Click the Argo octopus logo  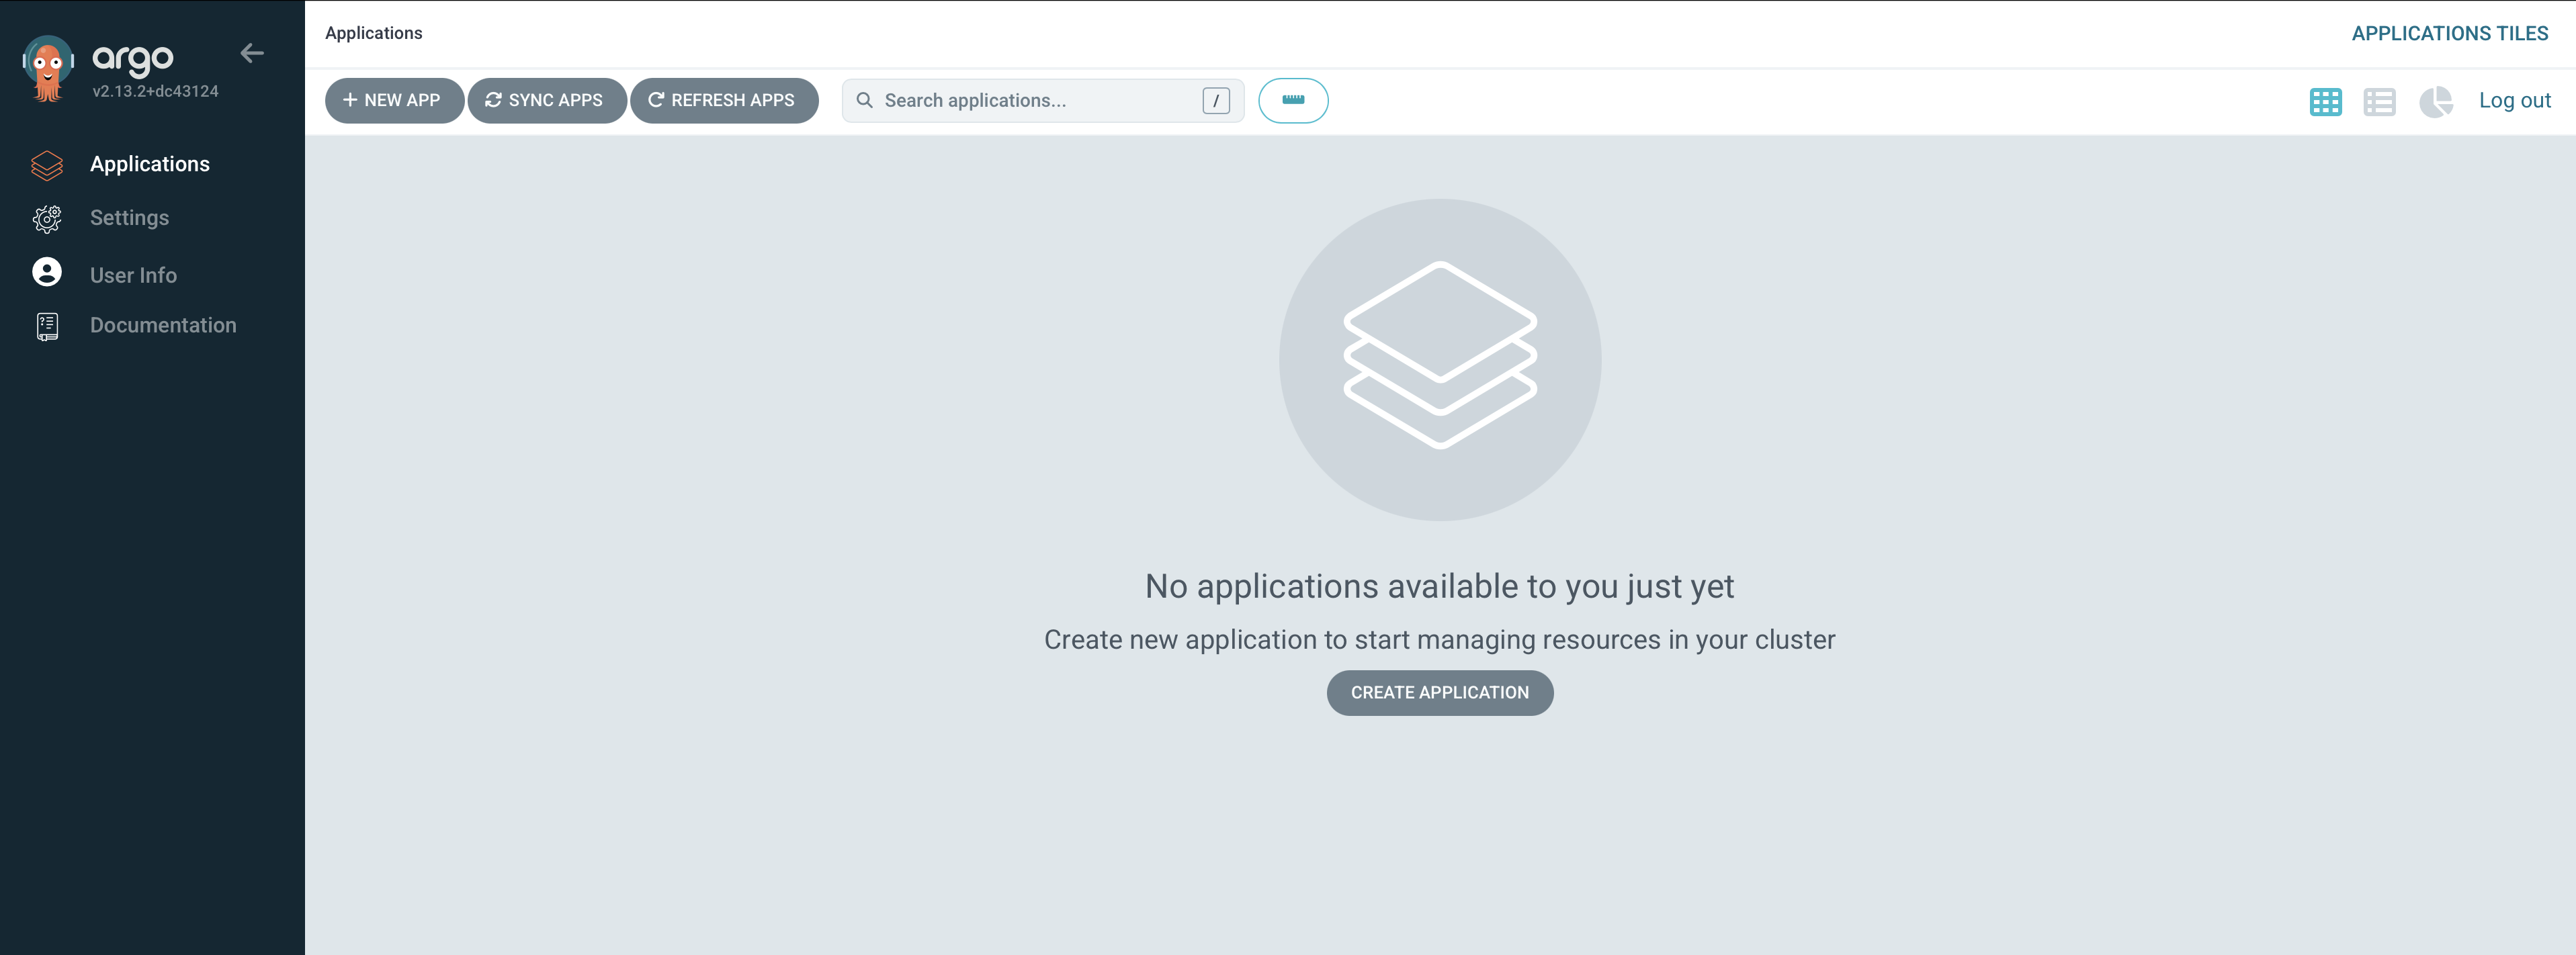tap(47, 68)
